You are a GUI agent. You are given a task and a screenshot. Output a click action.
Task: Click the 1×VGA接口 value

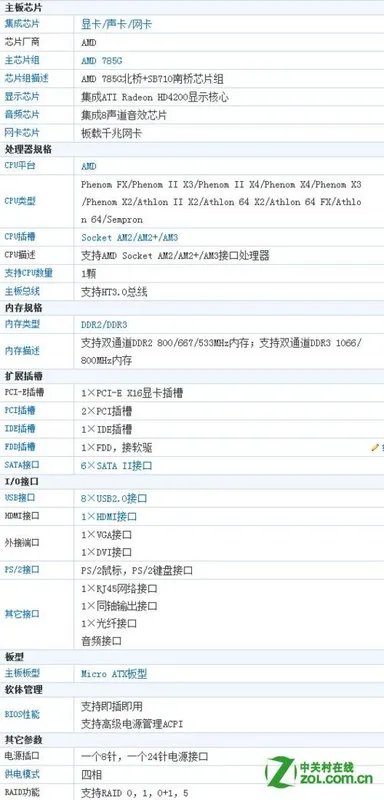click(x=107, y=535)
